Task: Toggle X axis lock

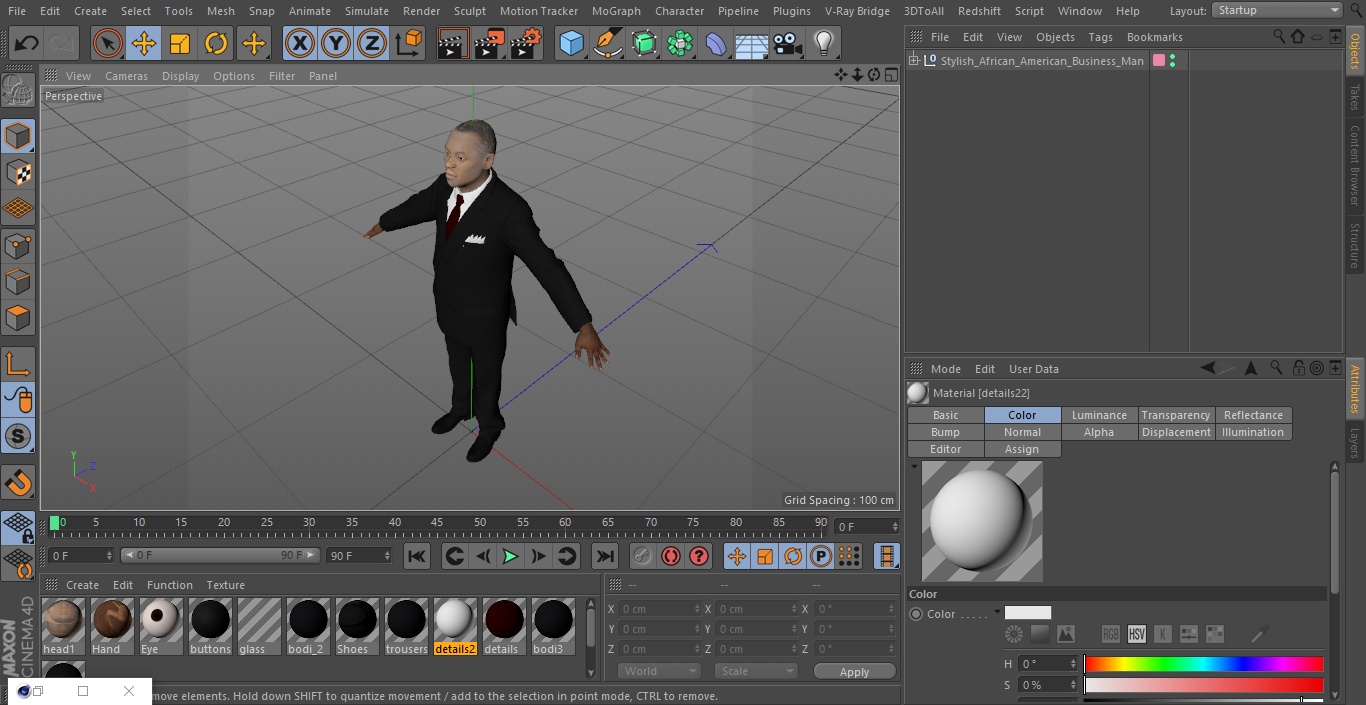Action: 300,43
